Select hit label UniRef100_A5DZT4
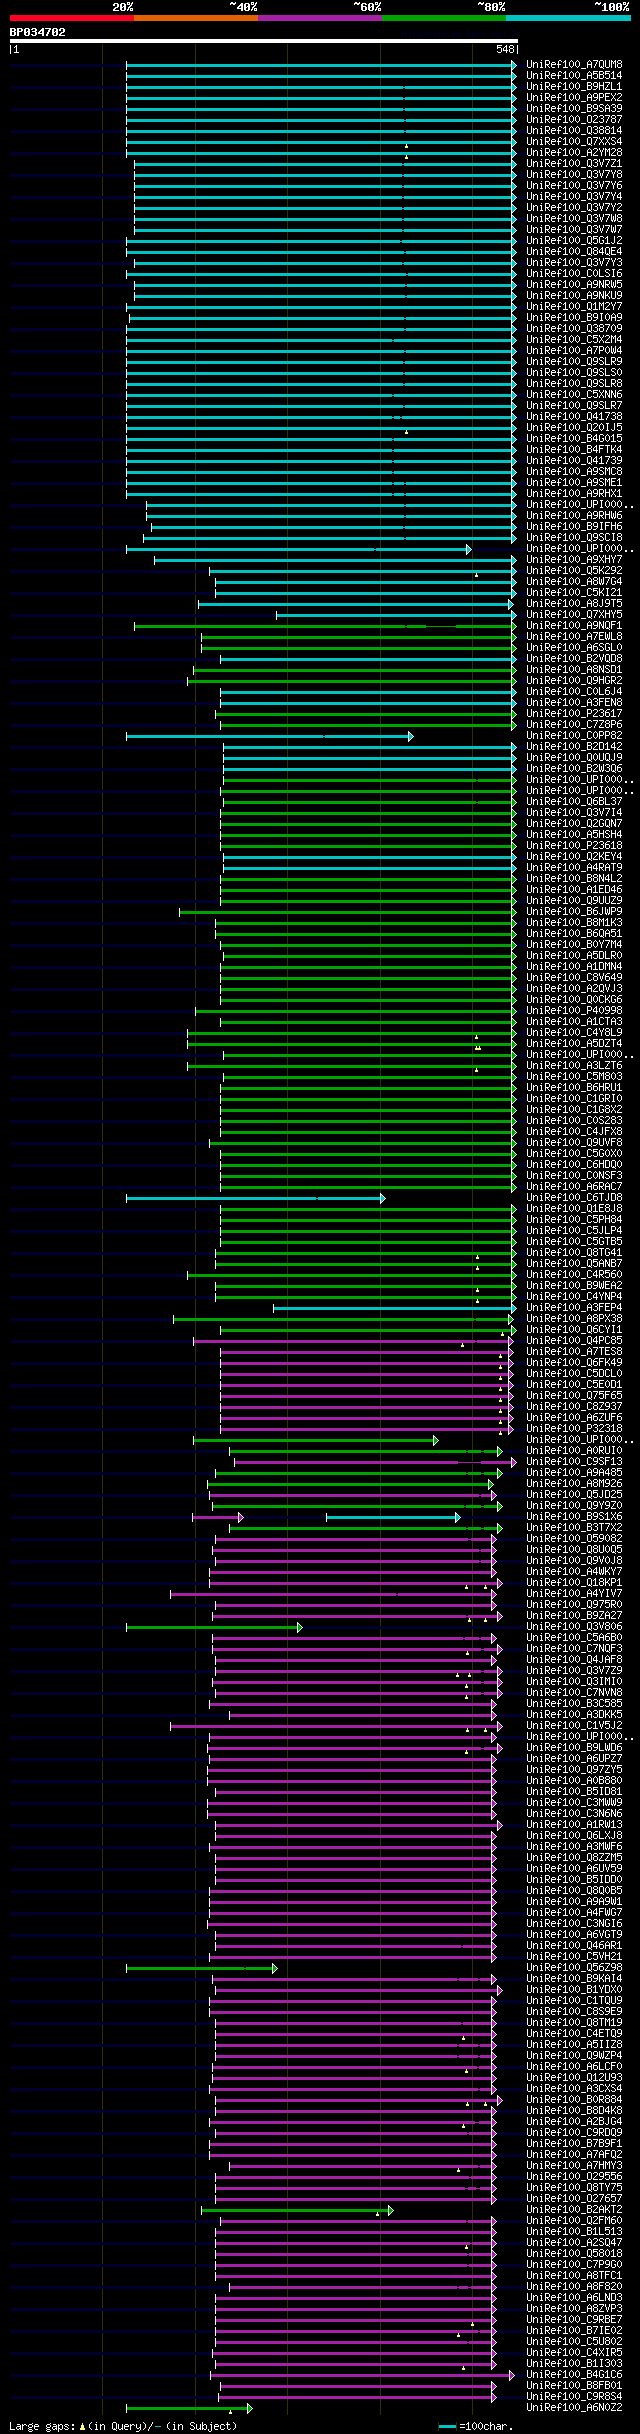640x2434 pixels. (x=574, y=1044)
